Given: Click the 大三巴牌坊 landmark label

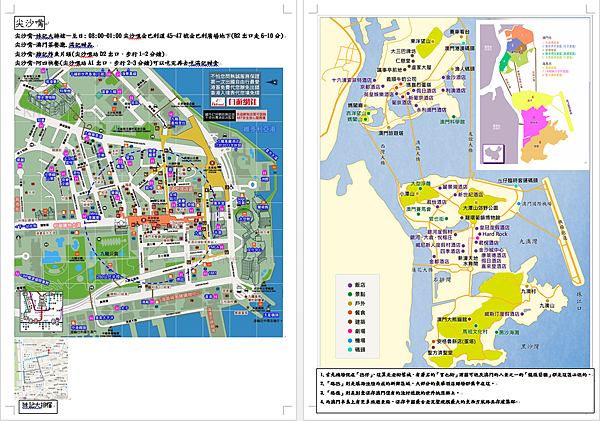Looking at the screenshot, I should pos(403,51).
